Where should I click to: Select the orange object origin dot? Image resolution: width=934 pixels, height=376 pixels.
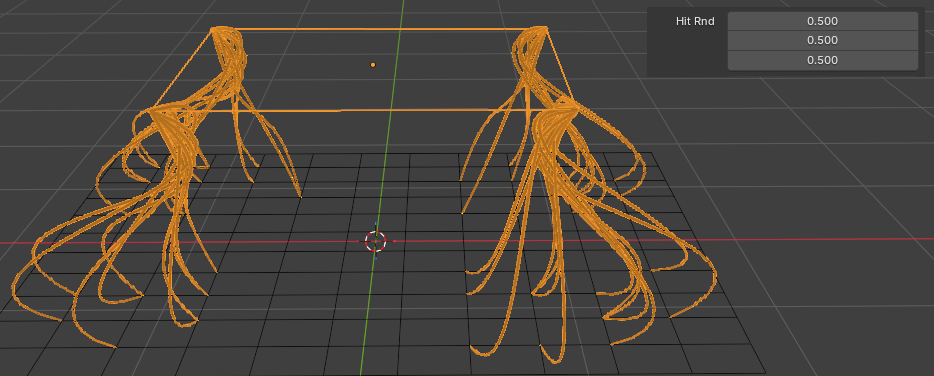pyautogui.click(x=373, y=64)
